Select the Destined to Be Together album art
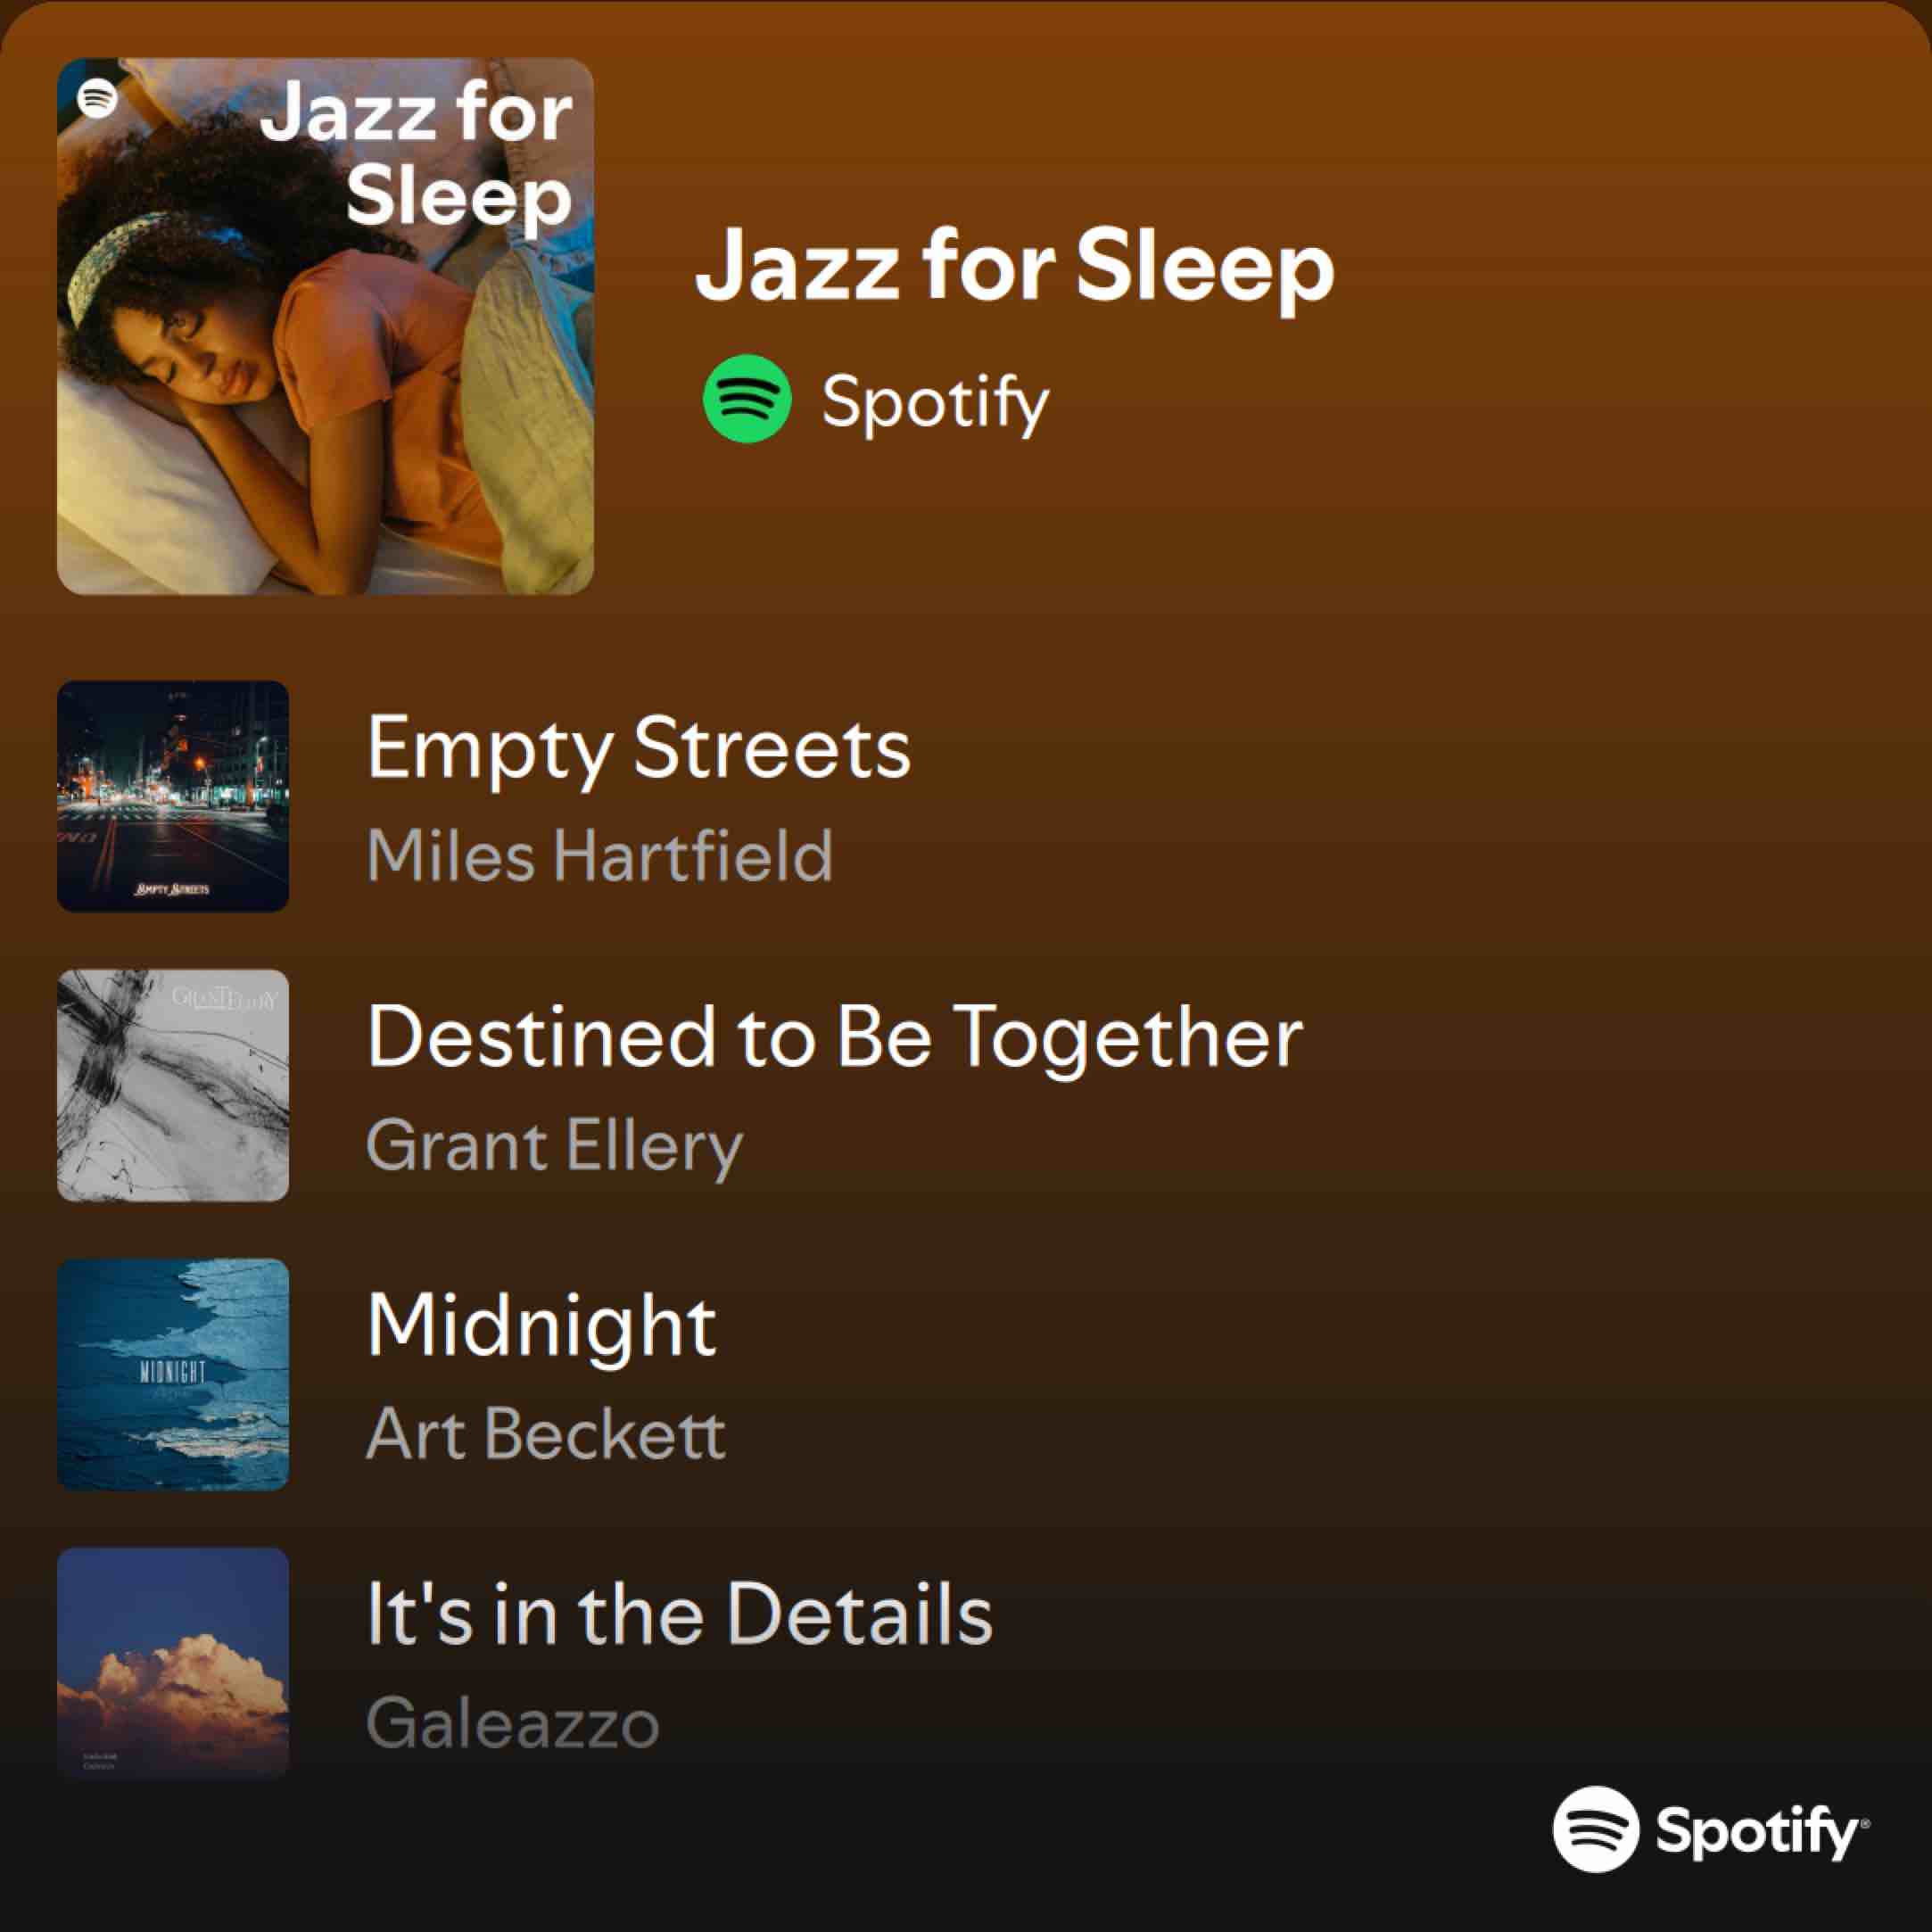Image resolution: width=1932 pixels, height=1932 pixels. click(x=173, y=1085)
